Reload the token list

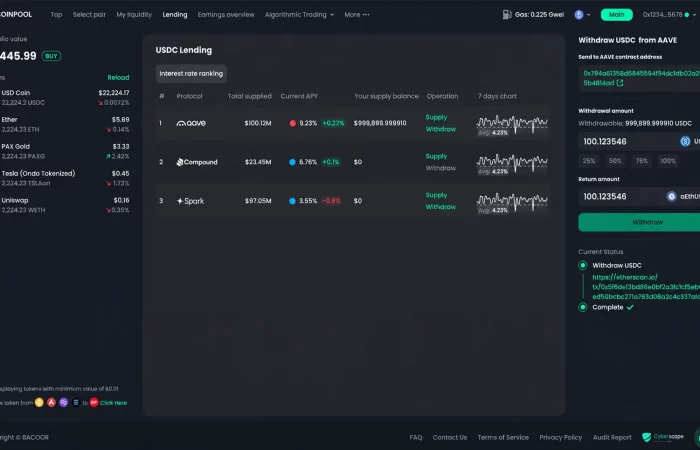coord(118,78)
